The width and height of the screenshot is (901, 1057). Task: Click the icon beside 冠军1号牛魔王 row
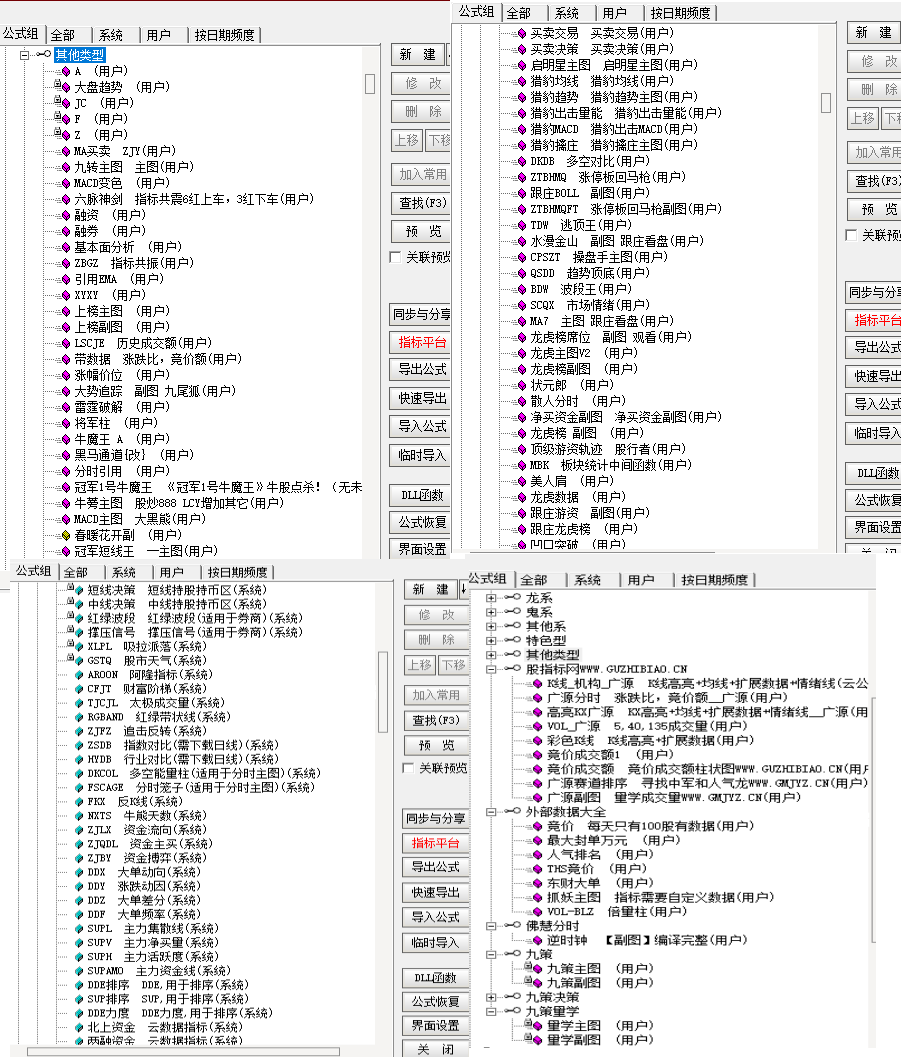65,487
